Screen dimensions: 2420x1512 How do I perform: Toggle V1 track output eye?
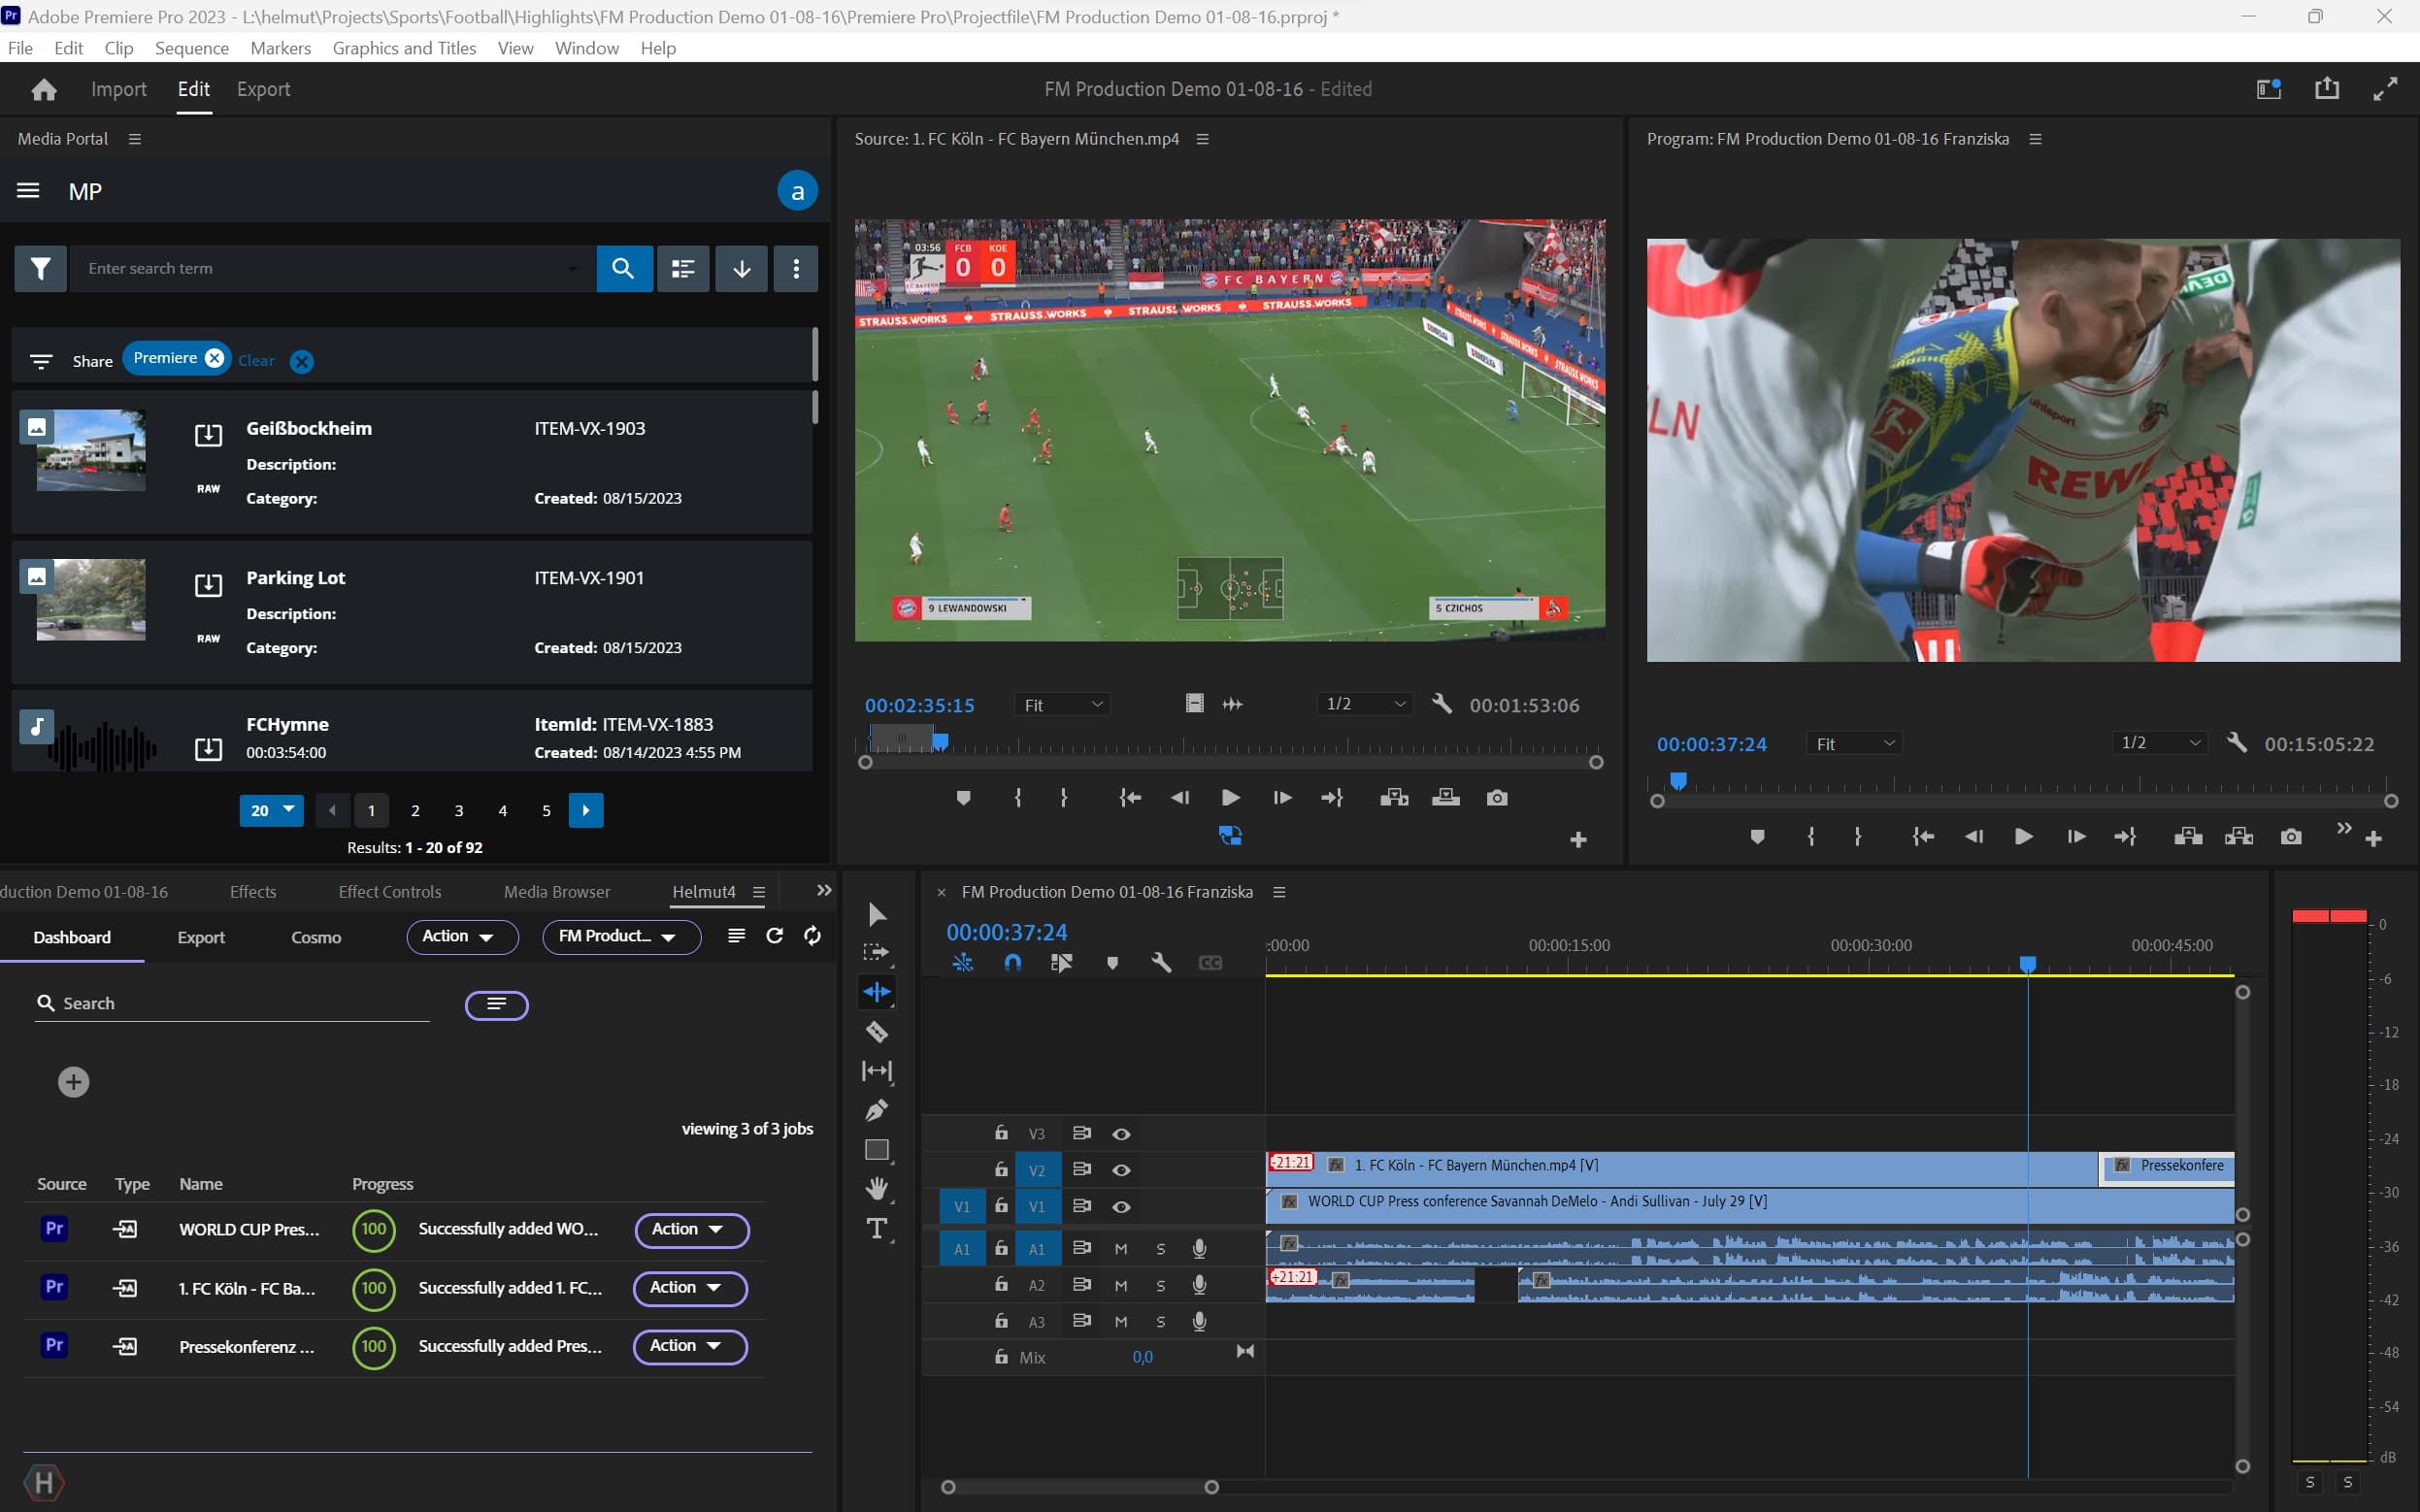coord(1121,1207)
